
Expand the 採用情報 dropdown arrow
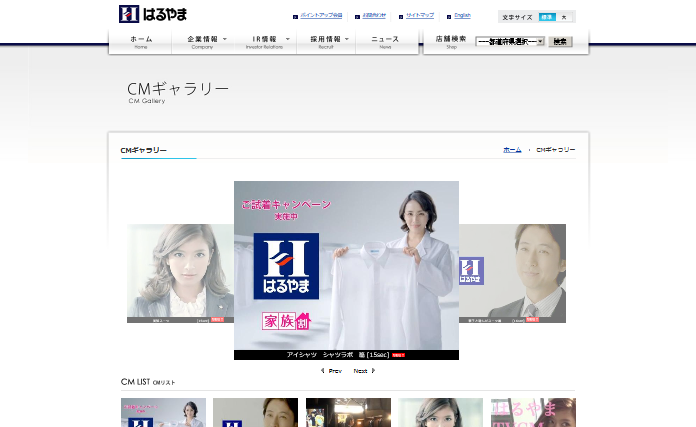pyautogui.click(x=347, y=39)
